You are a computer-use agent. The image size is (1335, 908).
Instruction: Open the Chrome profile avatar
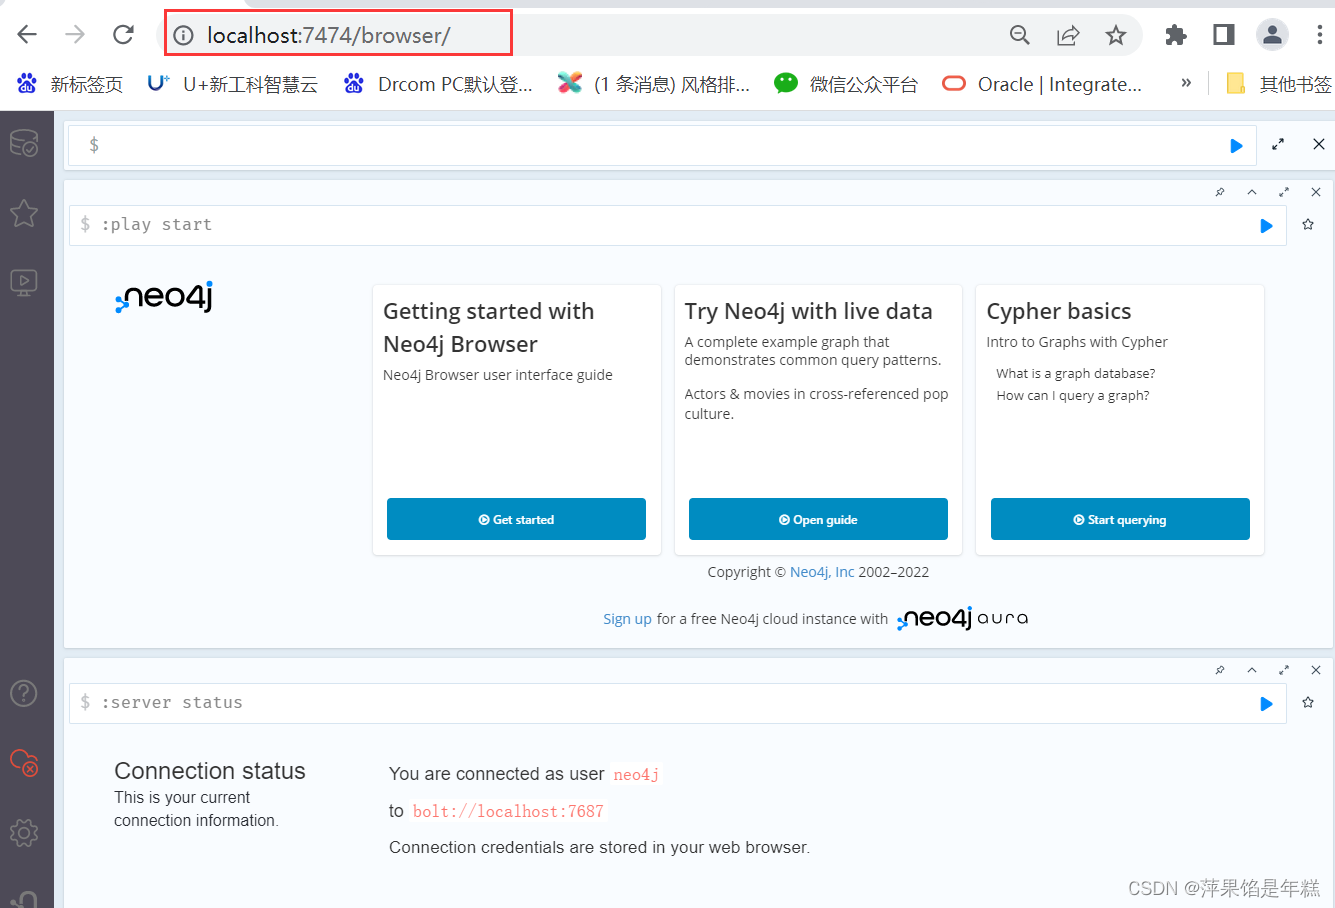coord(1272,35)
